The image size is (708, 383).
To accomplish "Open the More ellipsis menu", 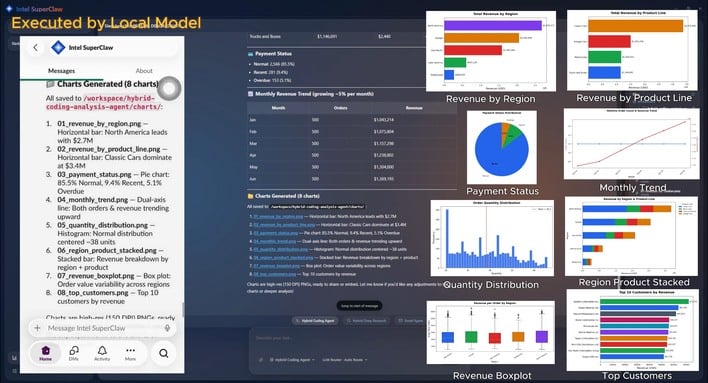I will (x=130, y=353).
